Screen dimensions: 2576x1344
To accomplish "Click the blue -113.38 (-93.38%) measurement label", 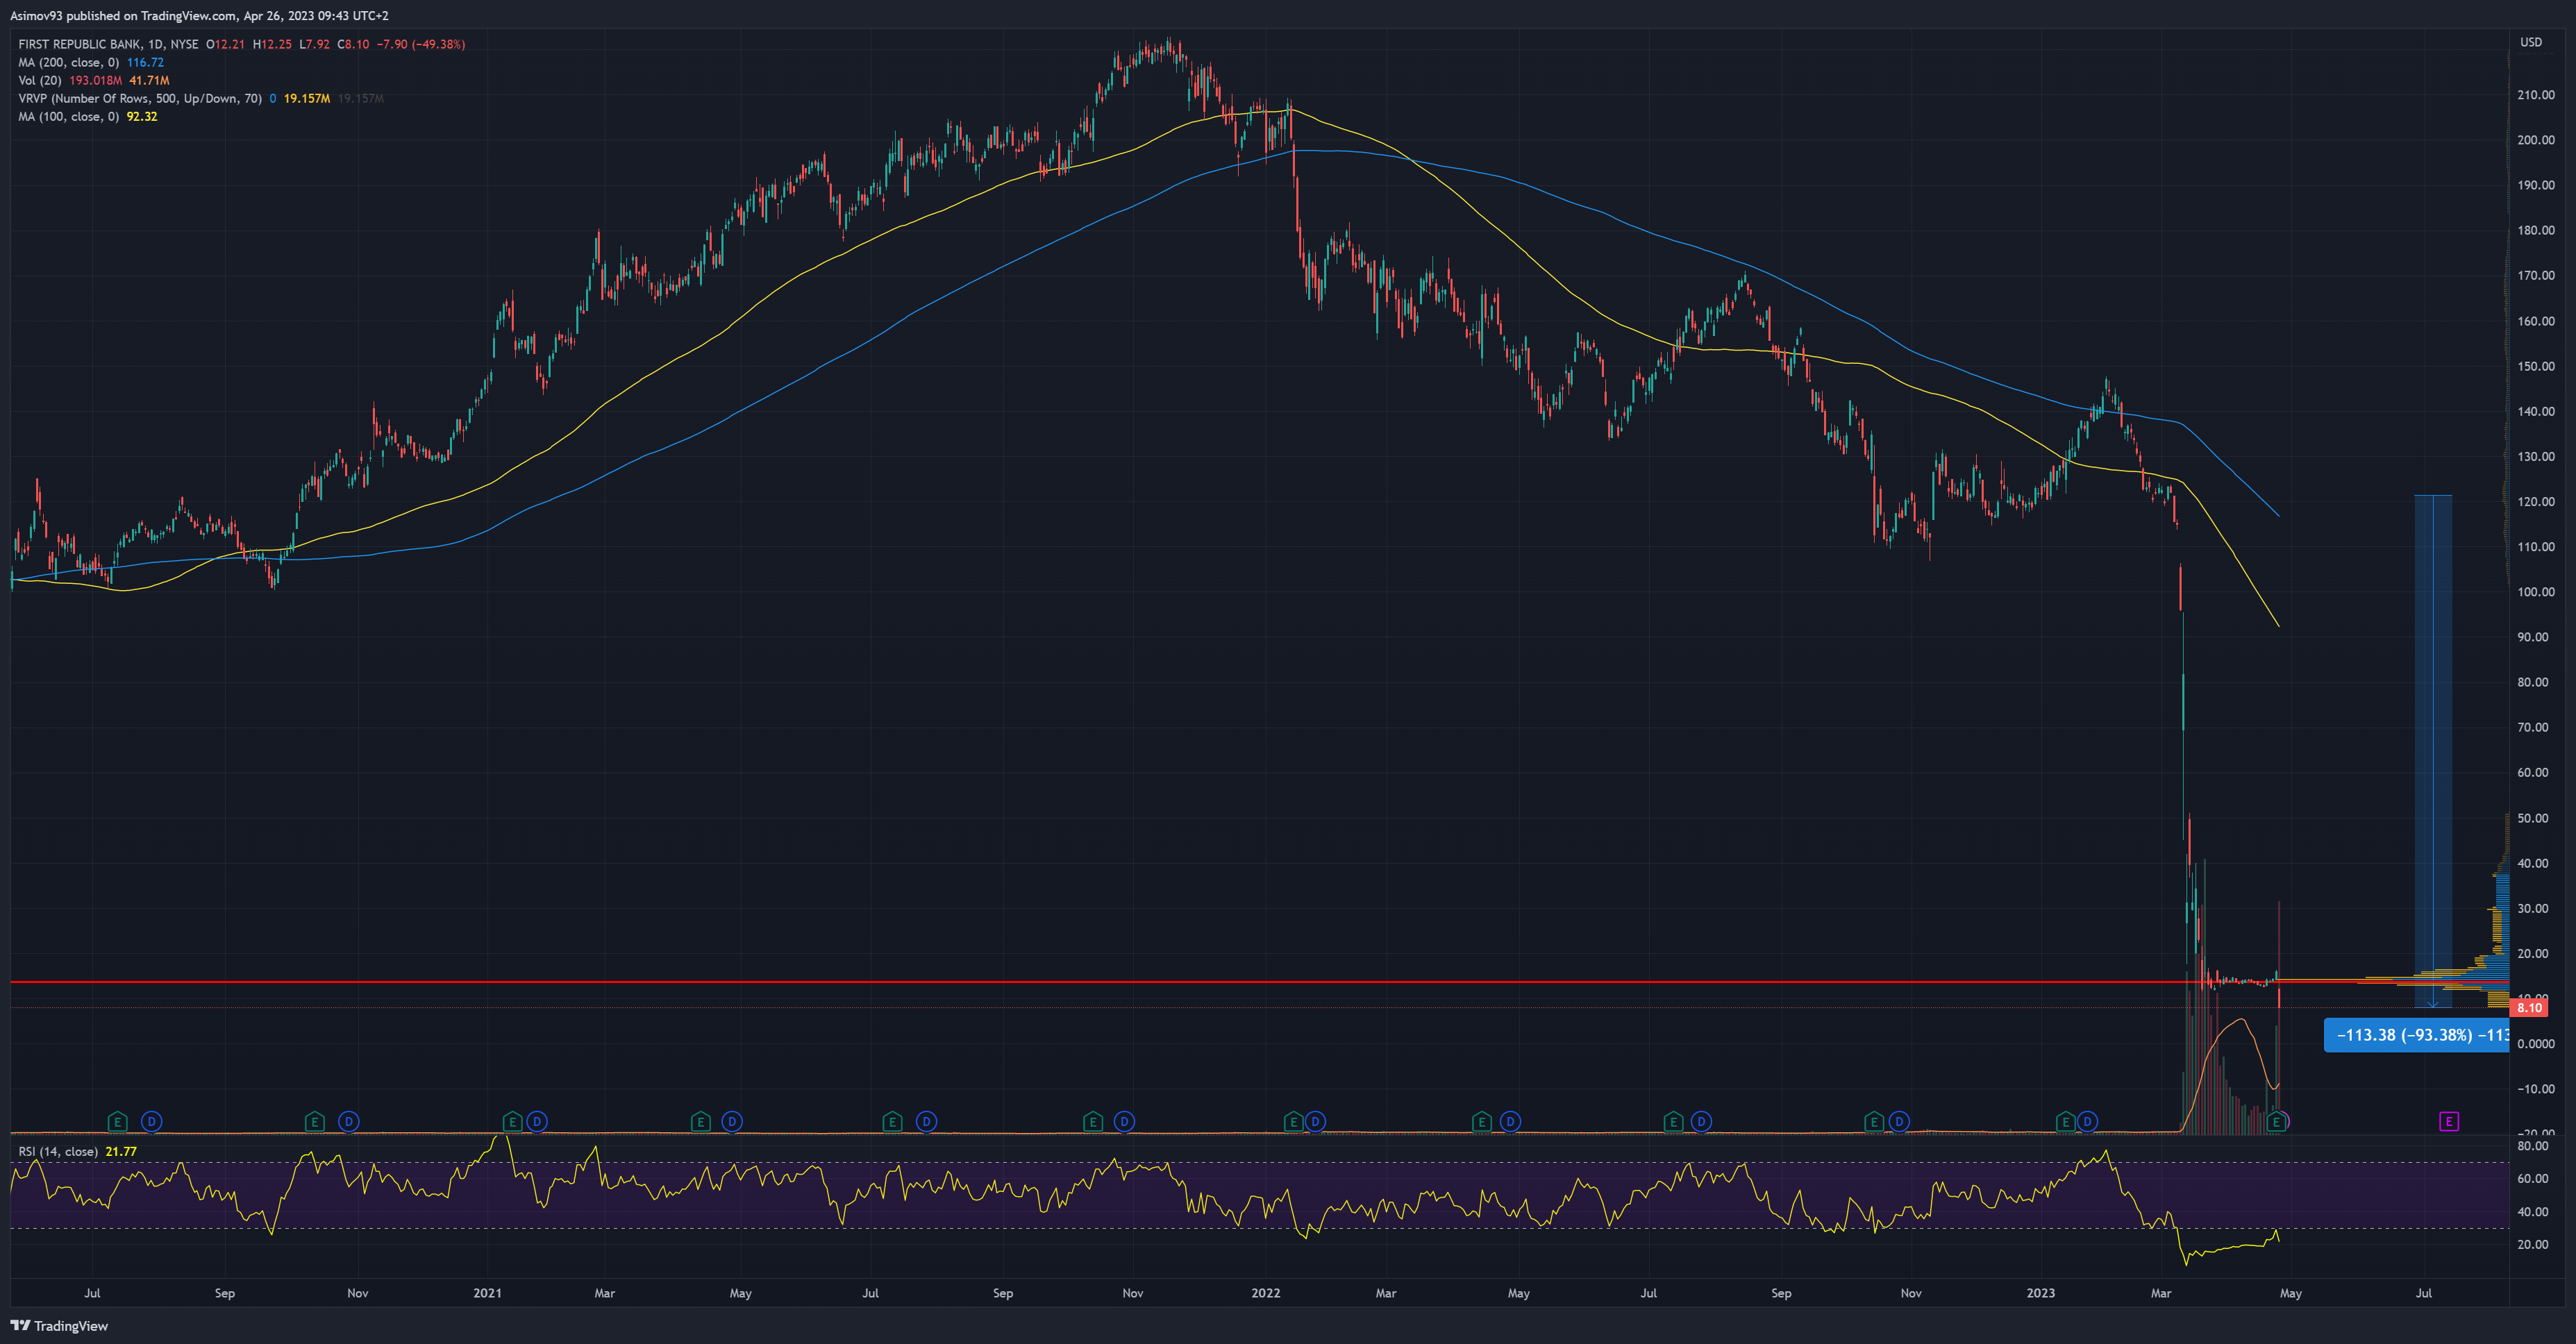I will (2415, 1034).
